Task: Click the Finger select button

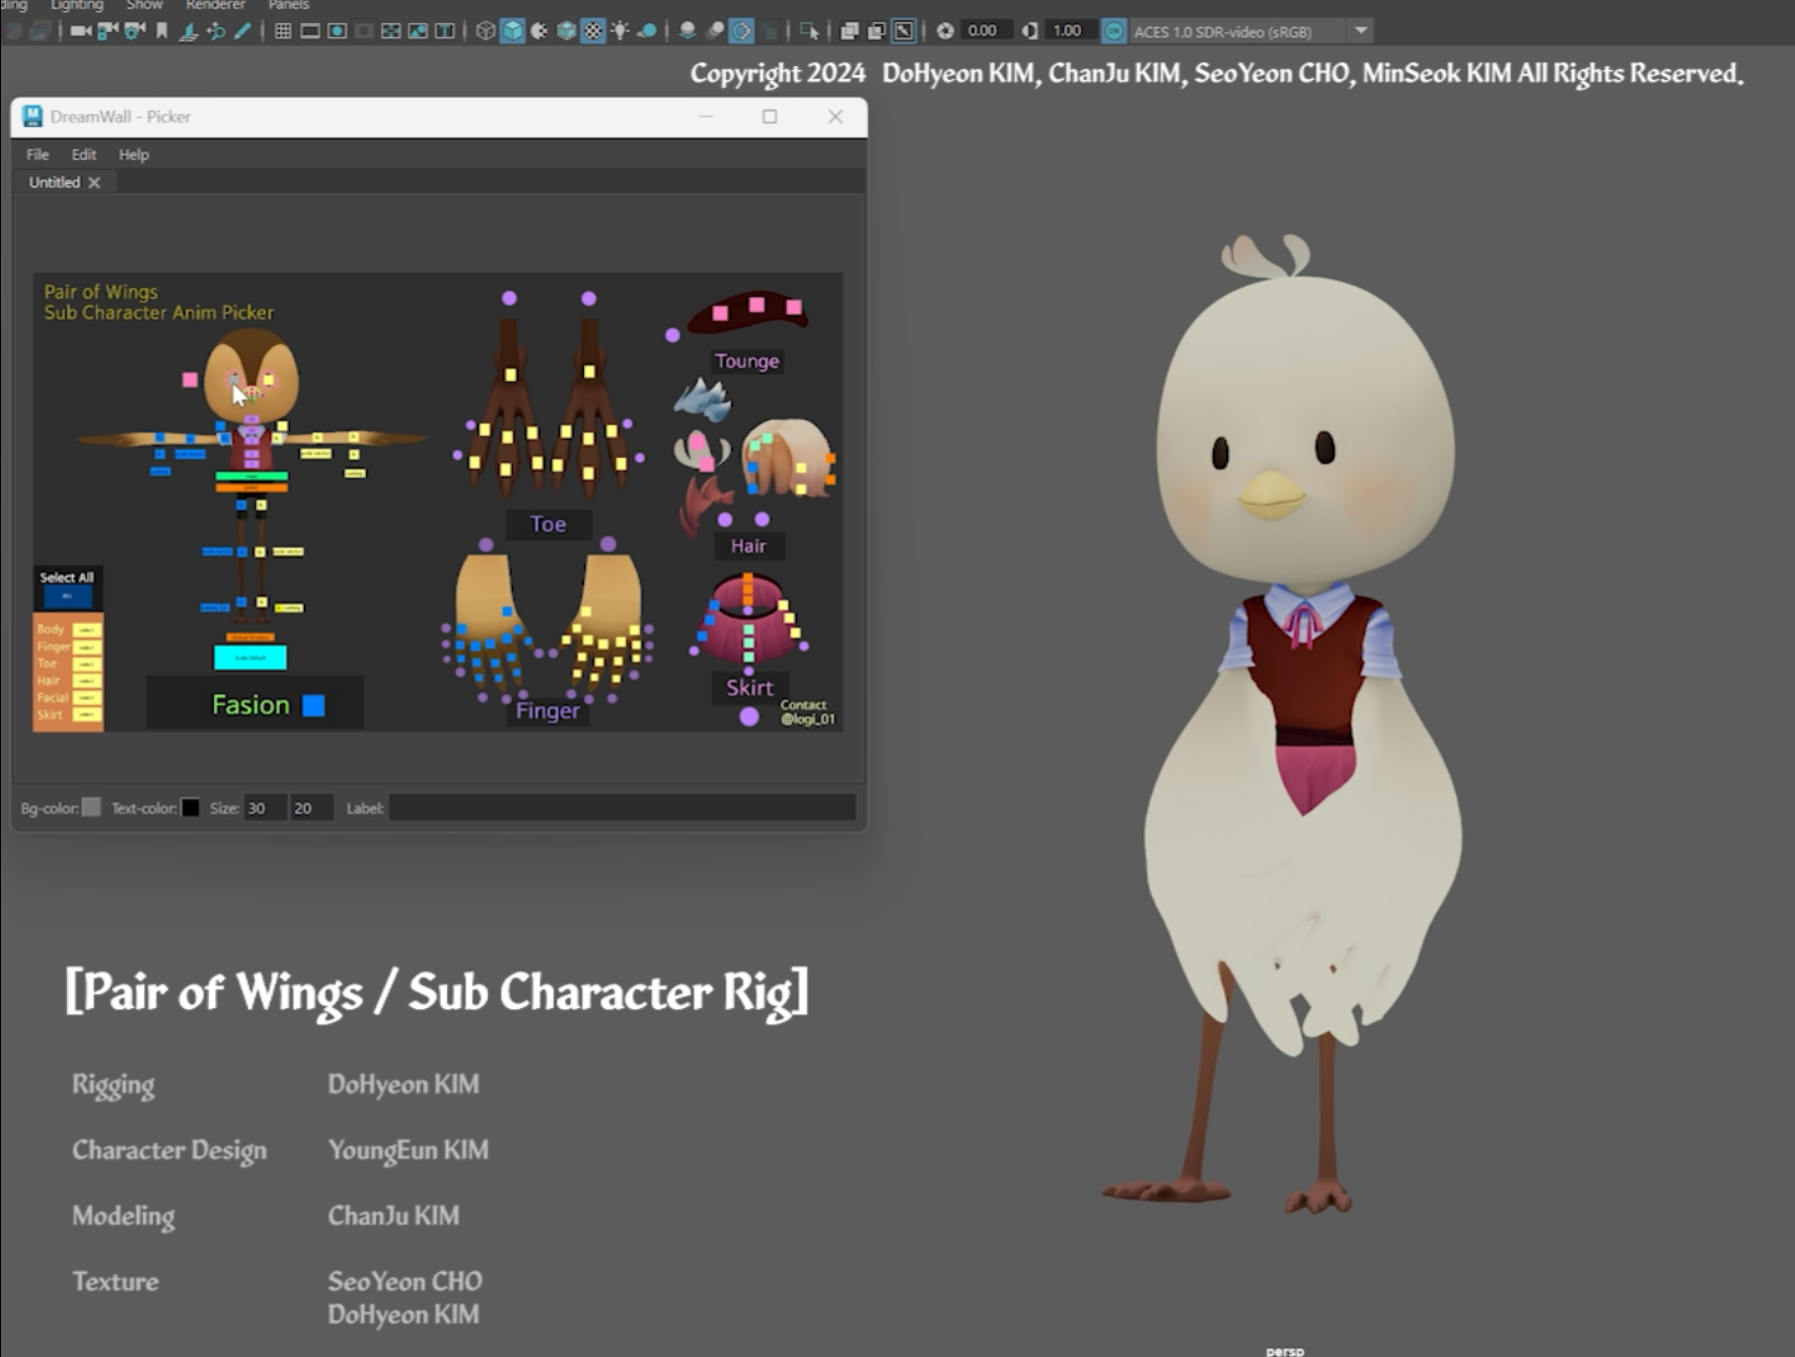Action: [87, 647]
